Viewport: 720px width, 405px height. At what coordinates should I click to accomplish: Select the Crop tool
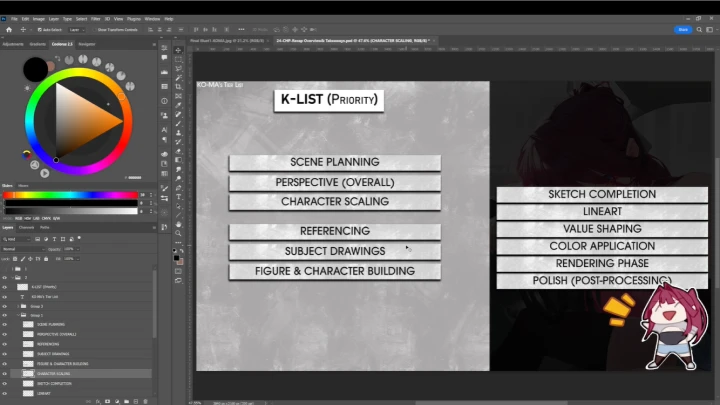pos(179,87)
